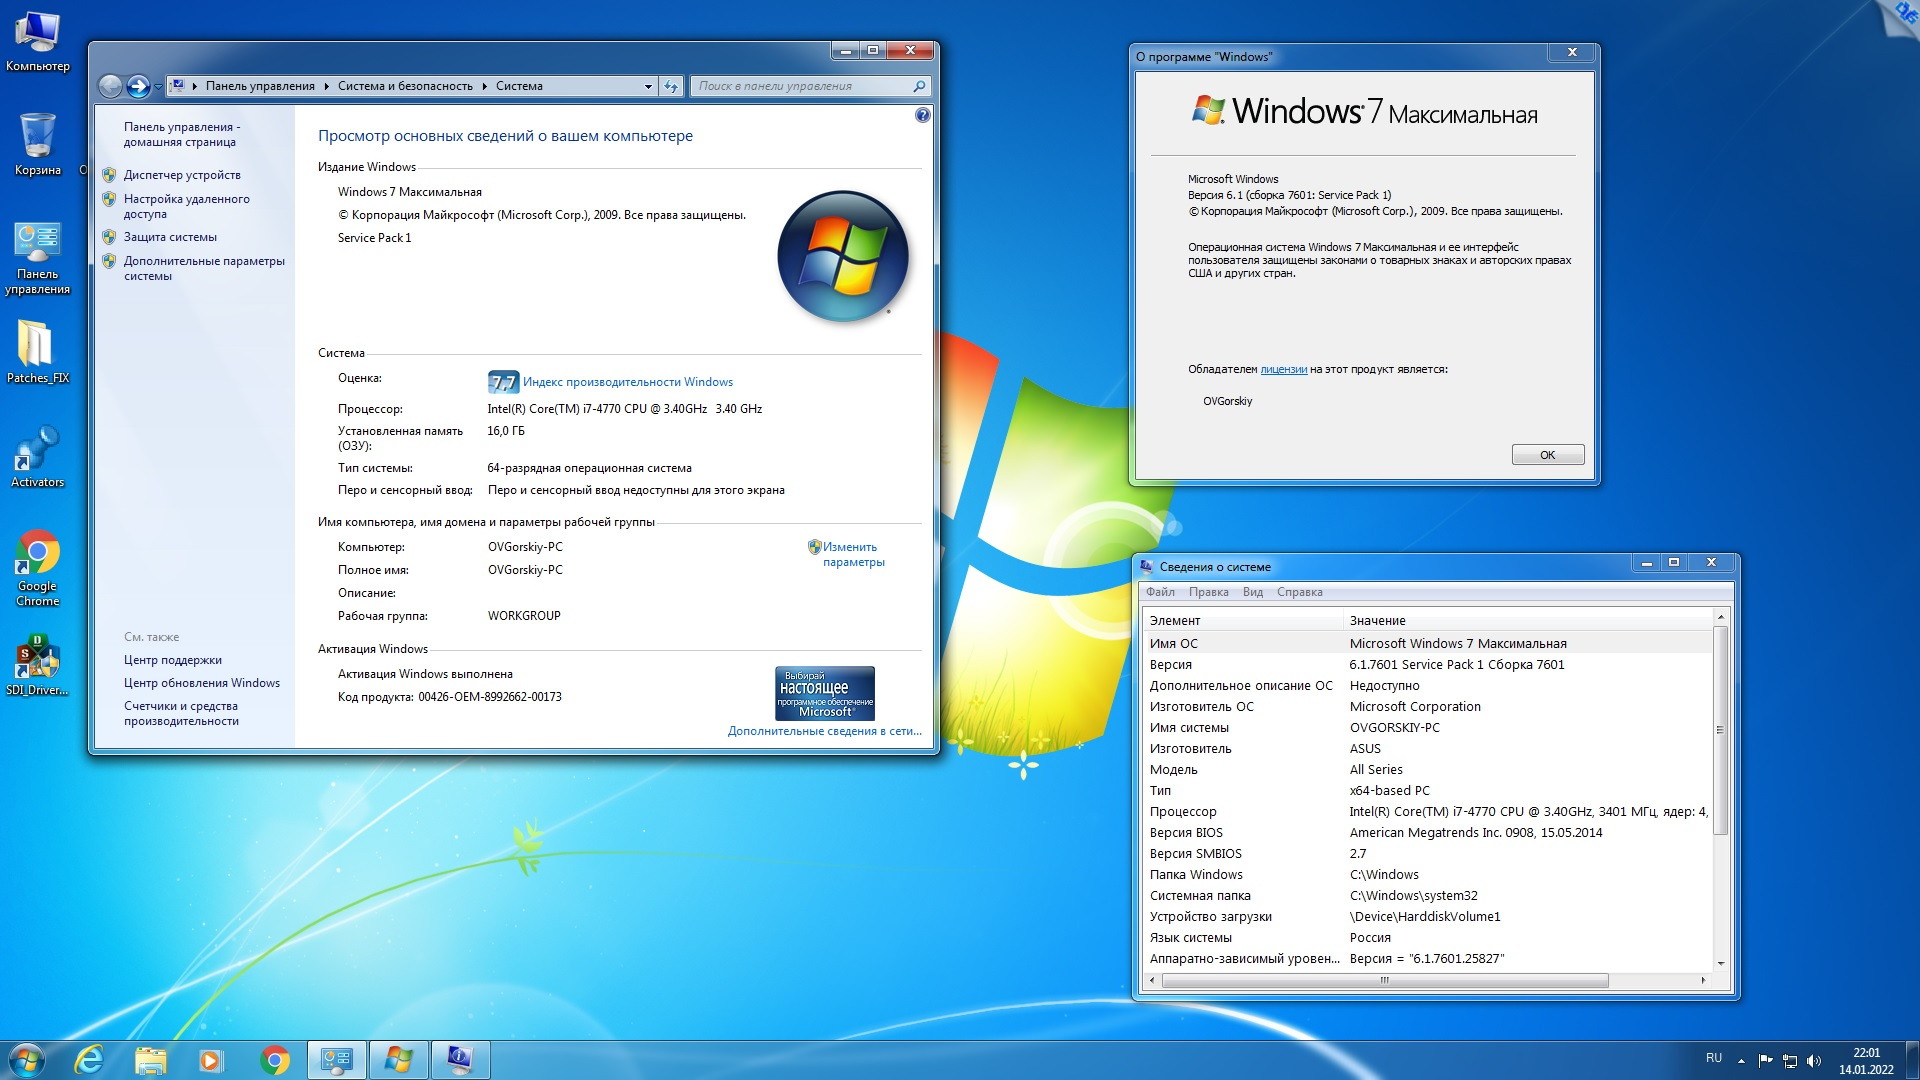Click the Windows Experience Index 7,7 badge
Image resolution: width=1920 pixels, height=1080 pixels.
503,382
